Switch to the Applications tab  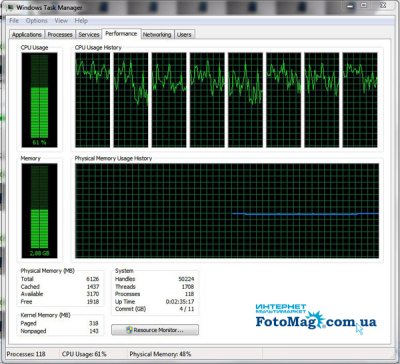(27, 35)
